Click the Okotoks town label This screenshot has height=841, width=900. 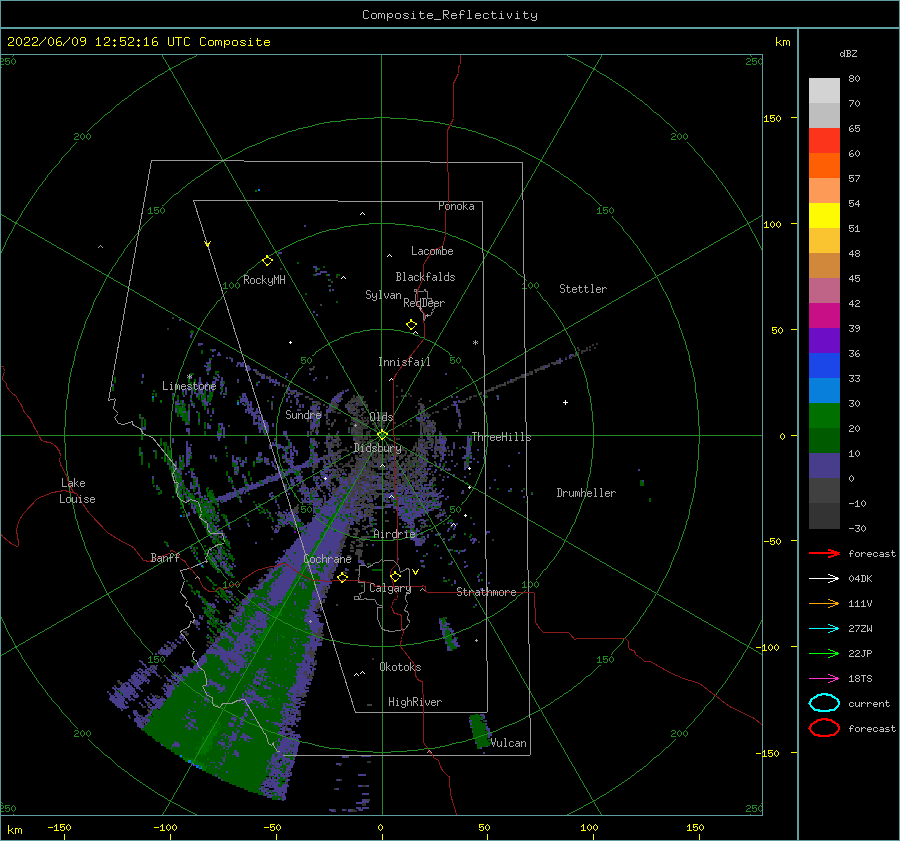(400, 667)
